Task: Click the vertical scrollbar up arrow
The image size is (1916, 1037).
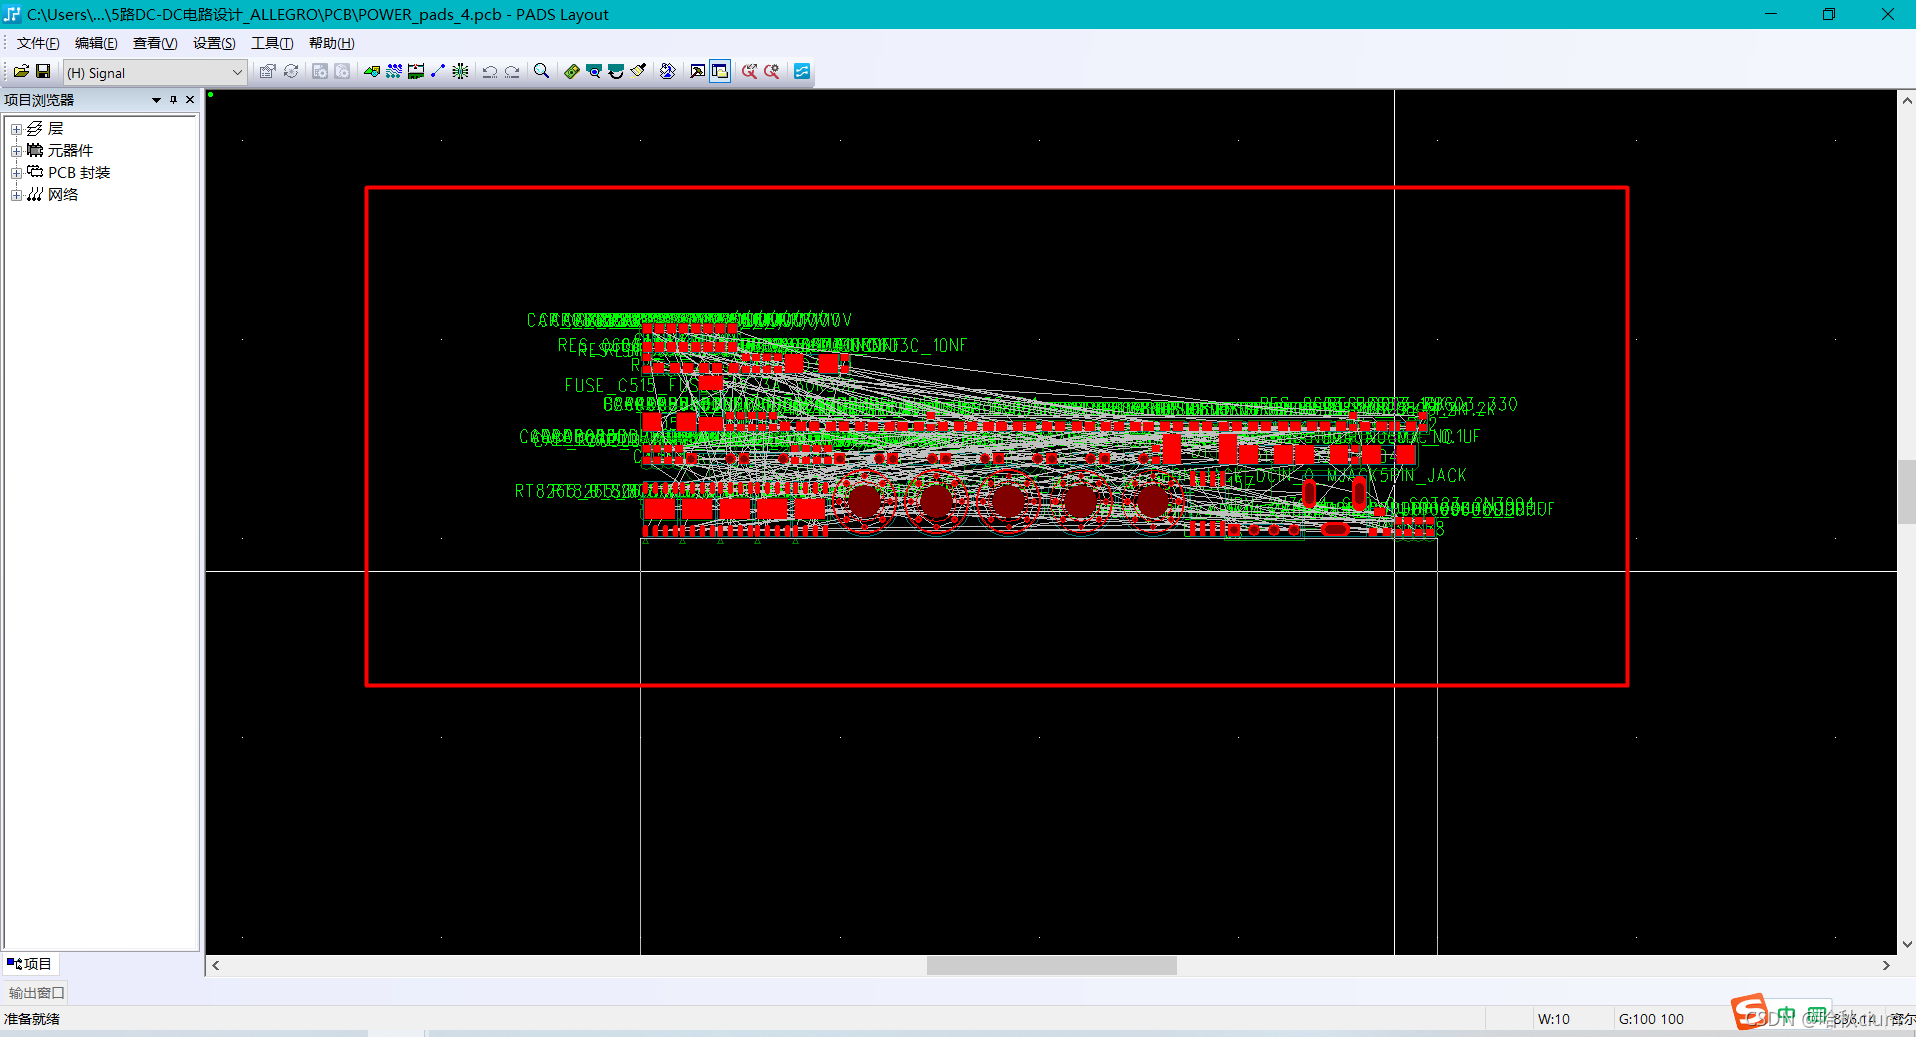Action: point(1907,100)
